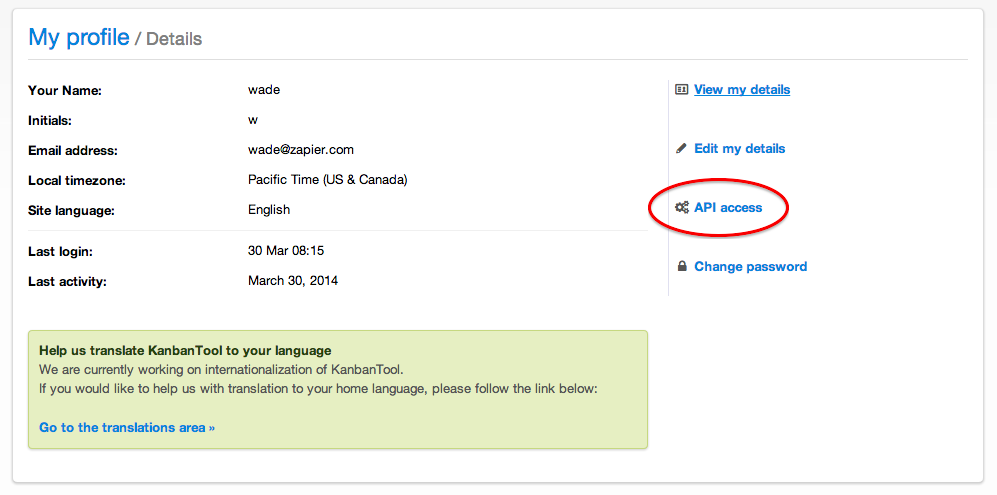This screenshot has height=495, width=997.
Task: Click the pencil icon for Edit my details
Action: (x=682, y=149)
